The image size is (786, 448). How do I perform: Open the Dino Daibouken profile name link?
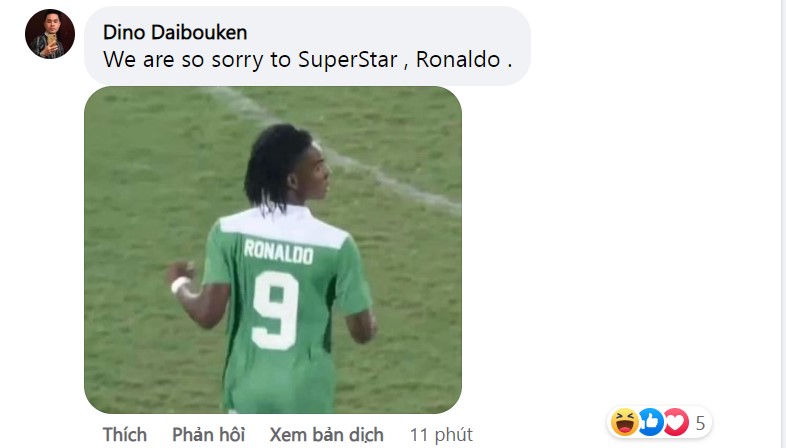click(175, 33)
